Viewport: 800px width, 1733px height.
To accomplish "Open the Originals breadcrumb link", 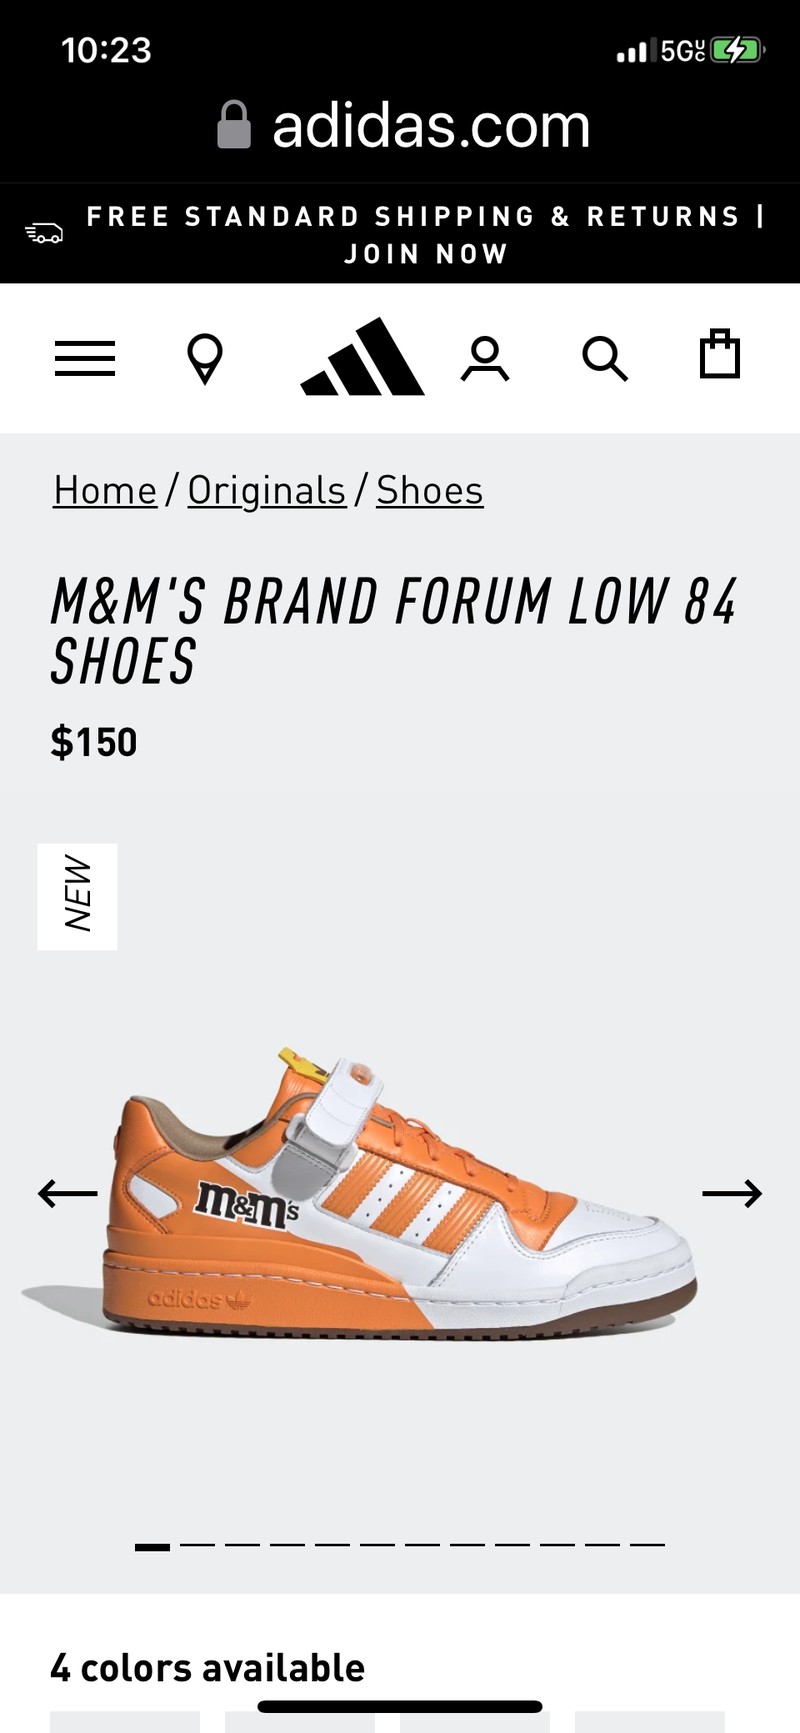I will (266, 490).
